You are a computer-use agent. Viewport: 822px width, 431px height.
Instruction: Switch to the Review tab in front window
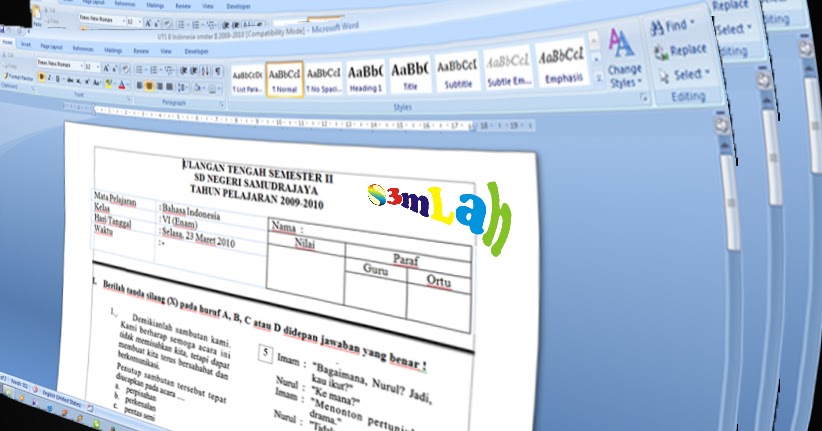coord(141,51)
